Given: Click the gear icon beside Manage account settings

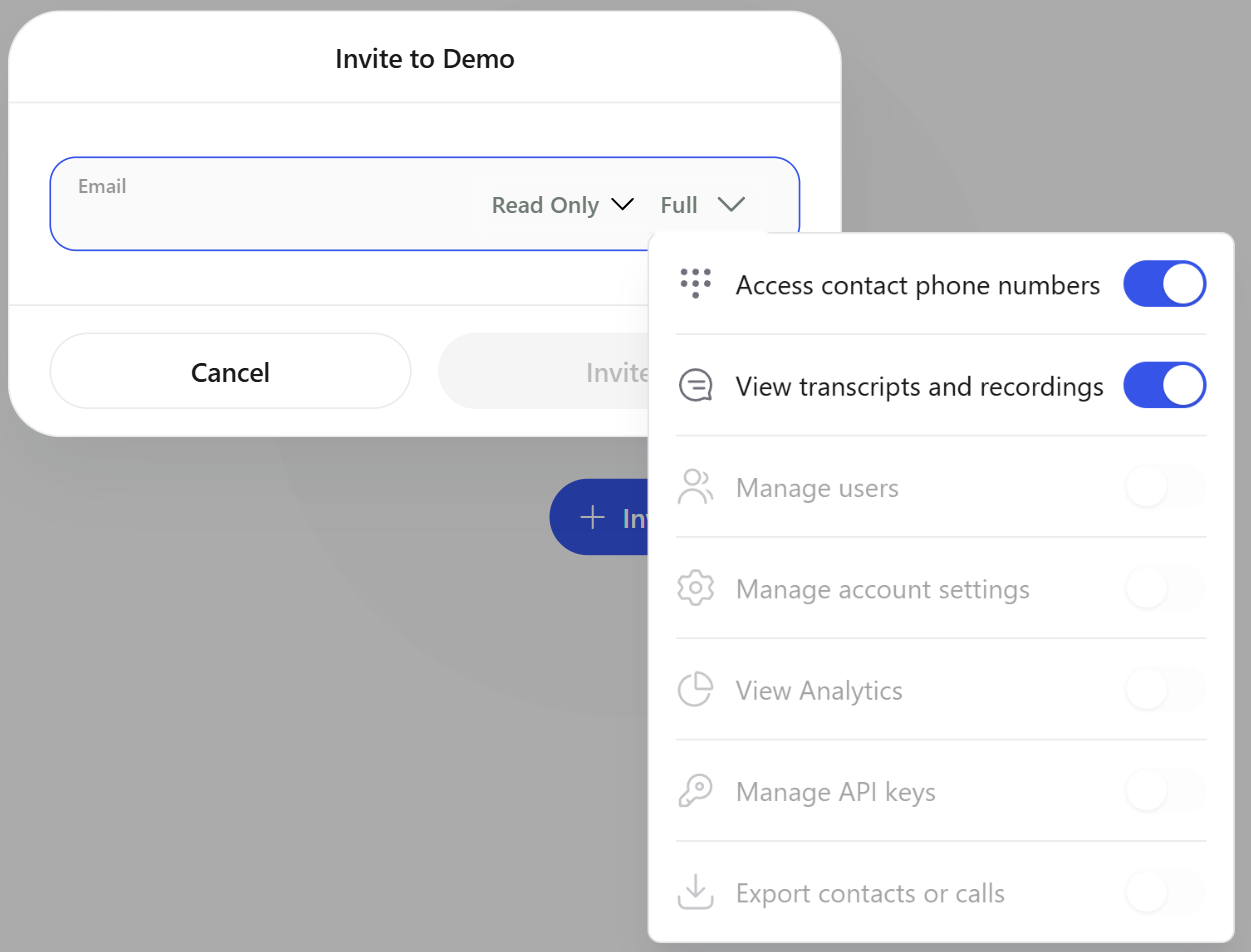Looking at the screenshot, I should (x=695, y=588).
